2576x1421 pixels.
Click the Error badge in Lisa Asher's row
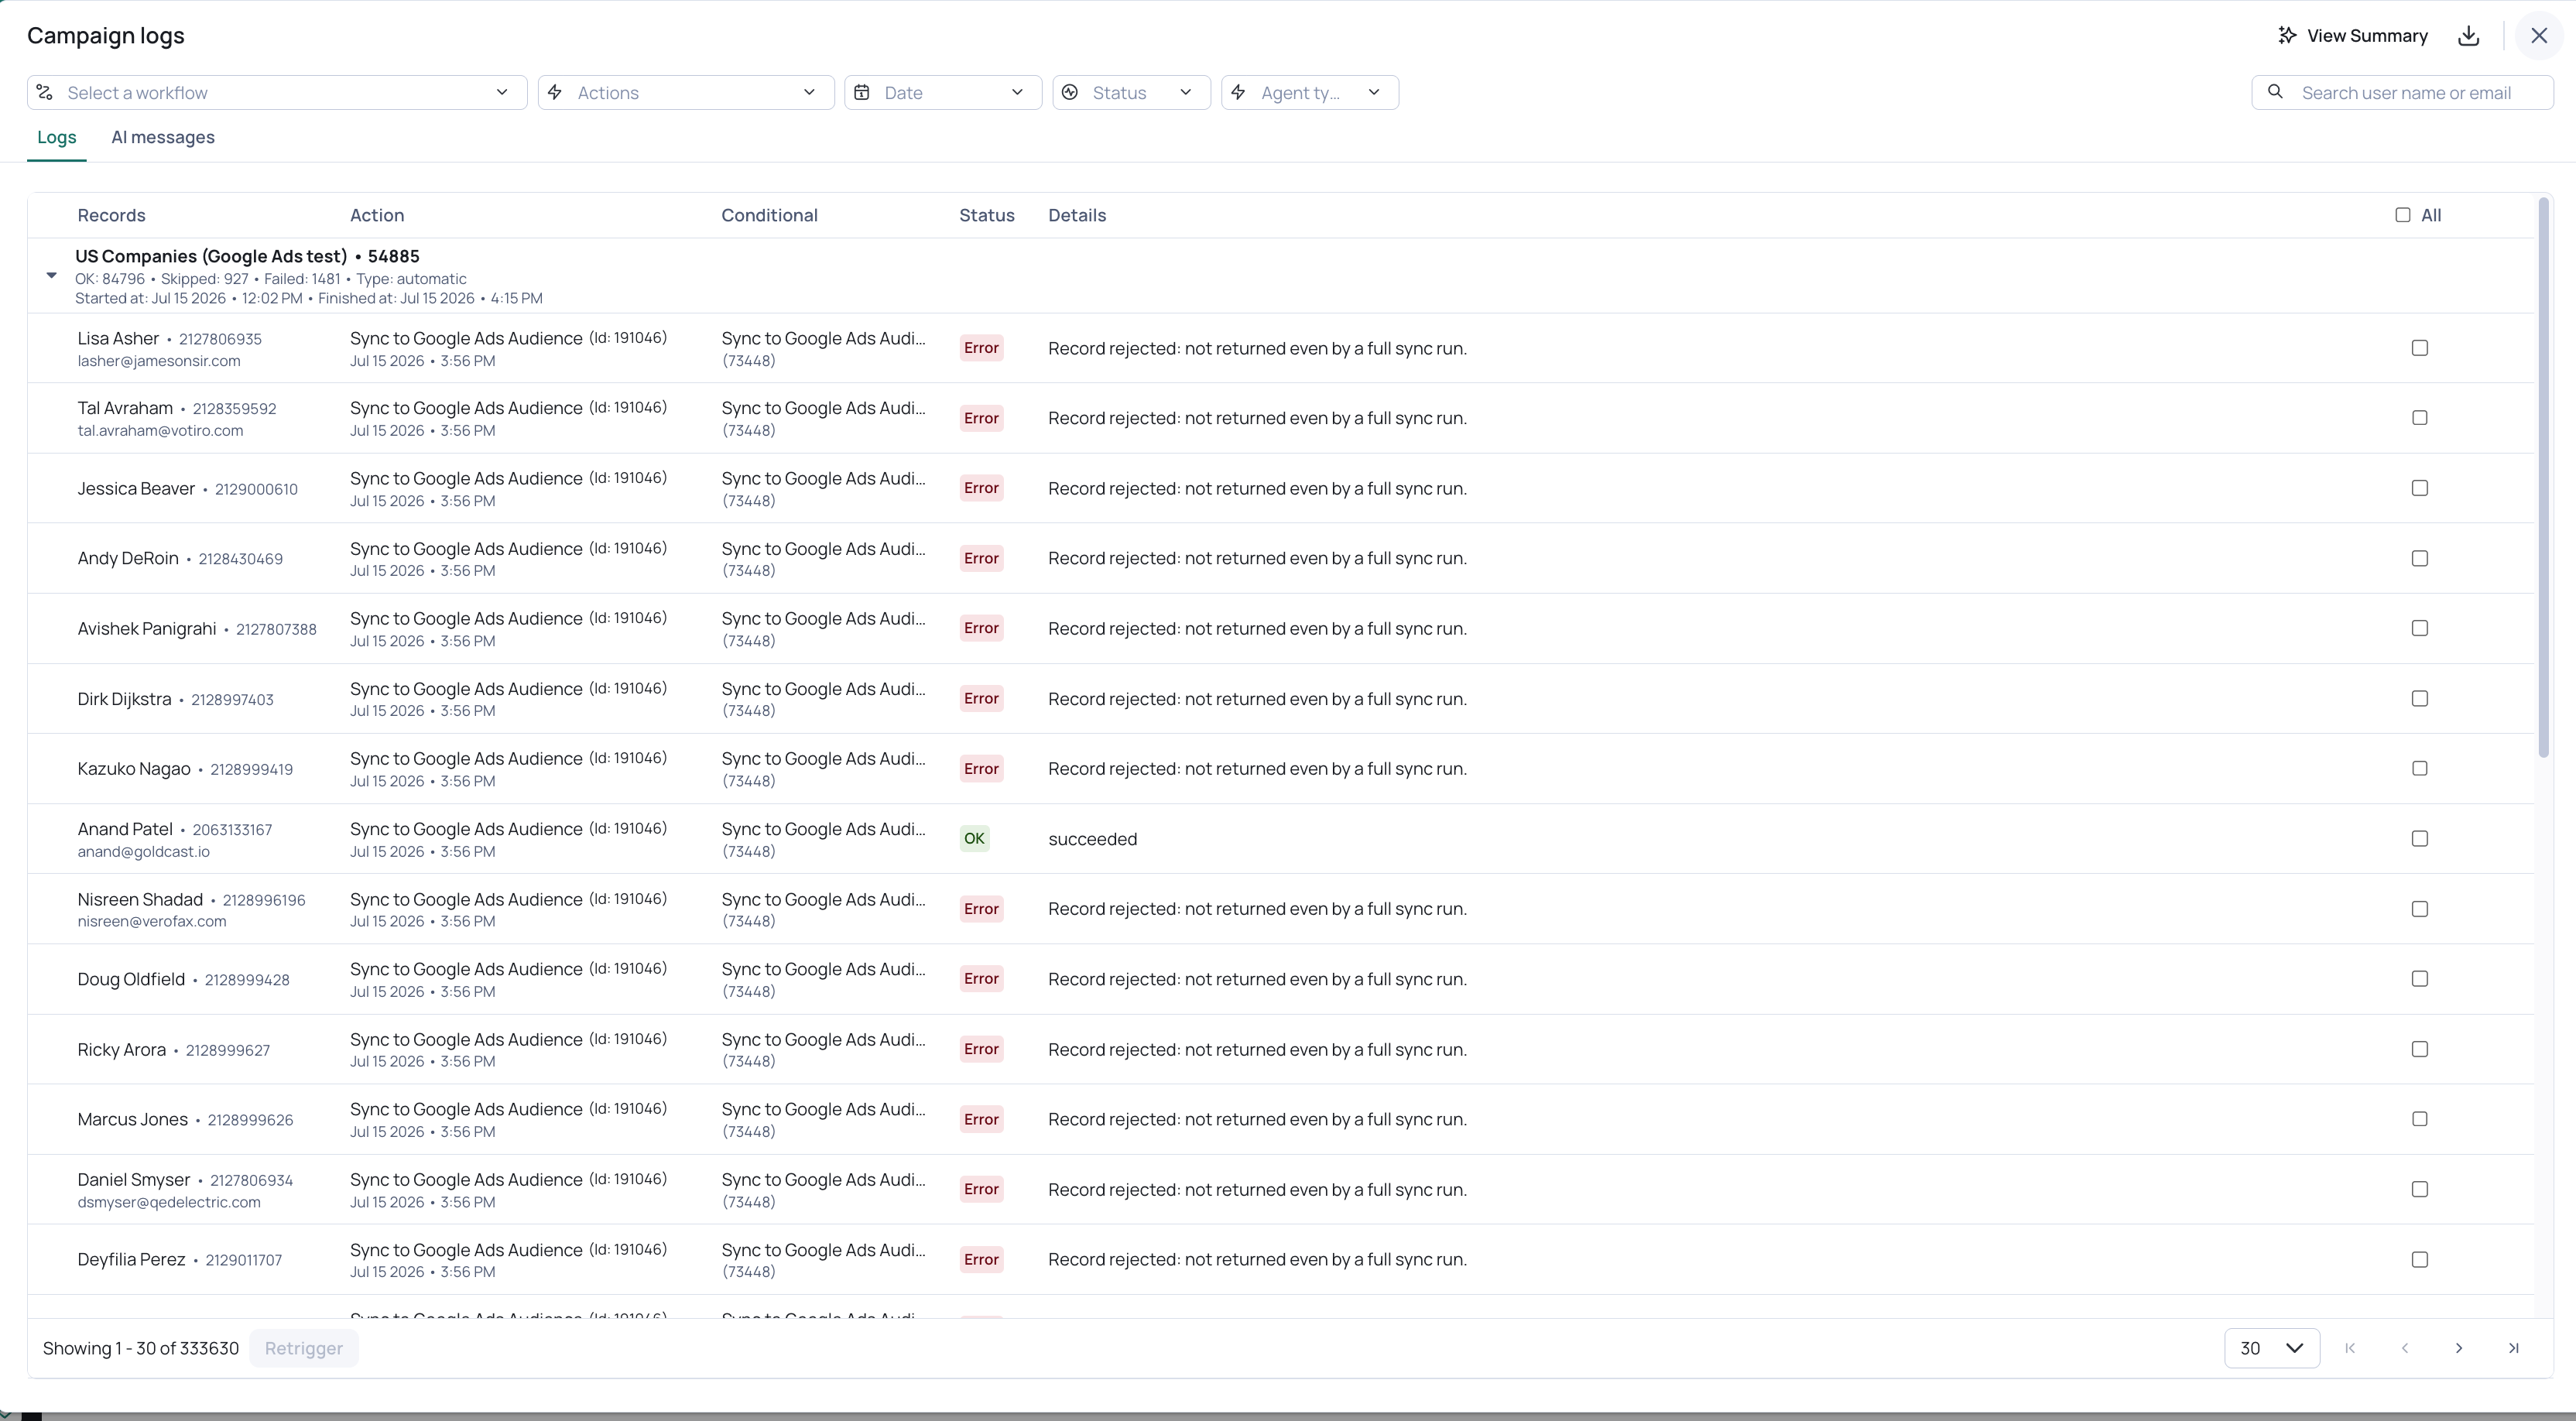pyautogui.click(x=981, y=348)
